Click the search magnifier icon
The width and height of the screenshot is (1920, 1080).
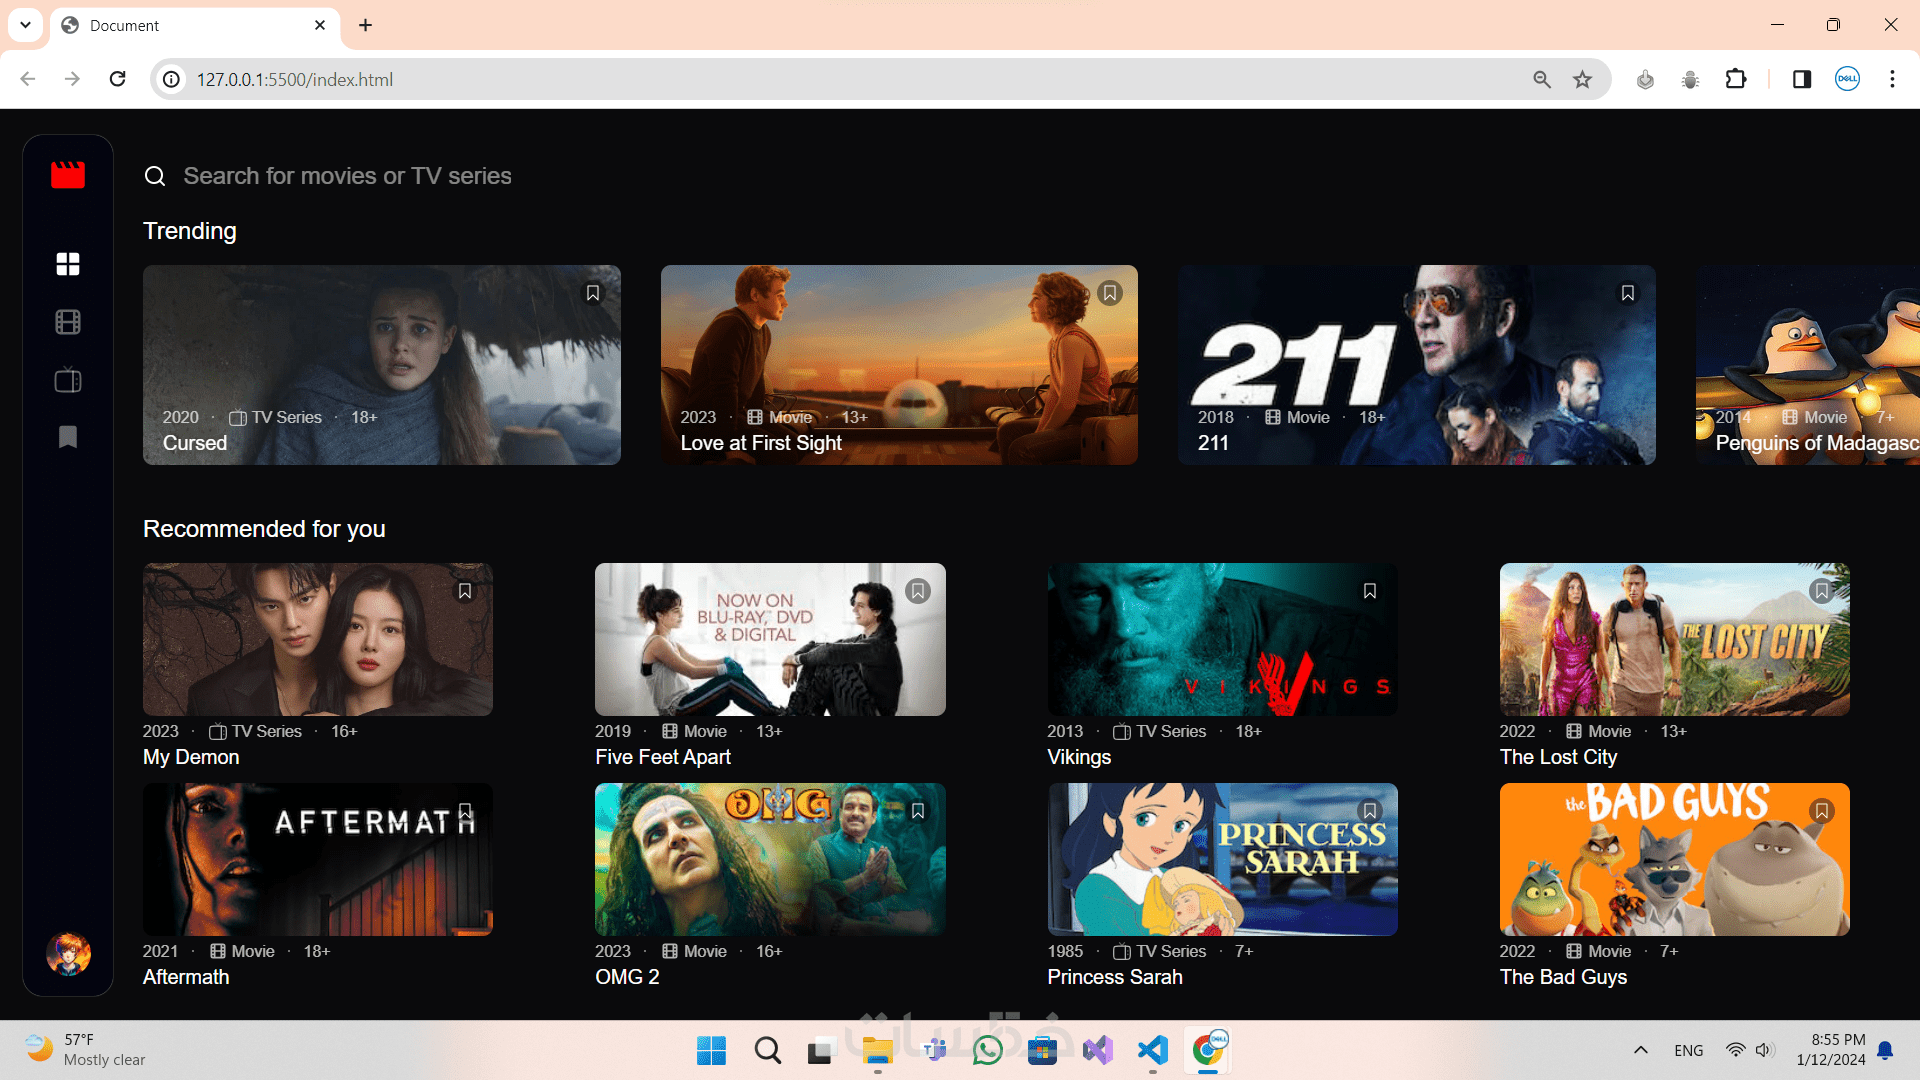point(155,177)
